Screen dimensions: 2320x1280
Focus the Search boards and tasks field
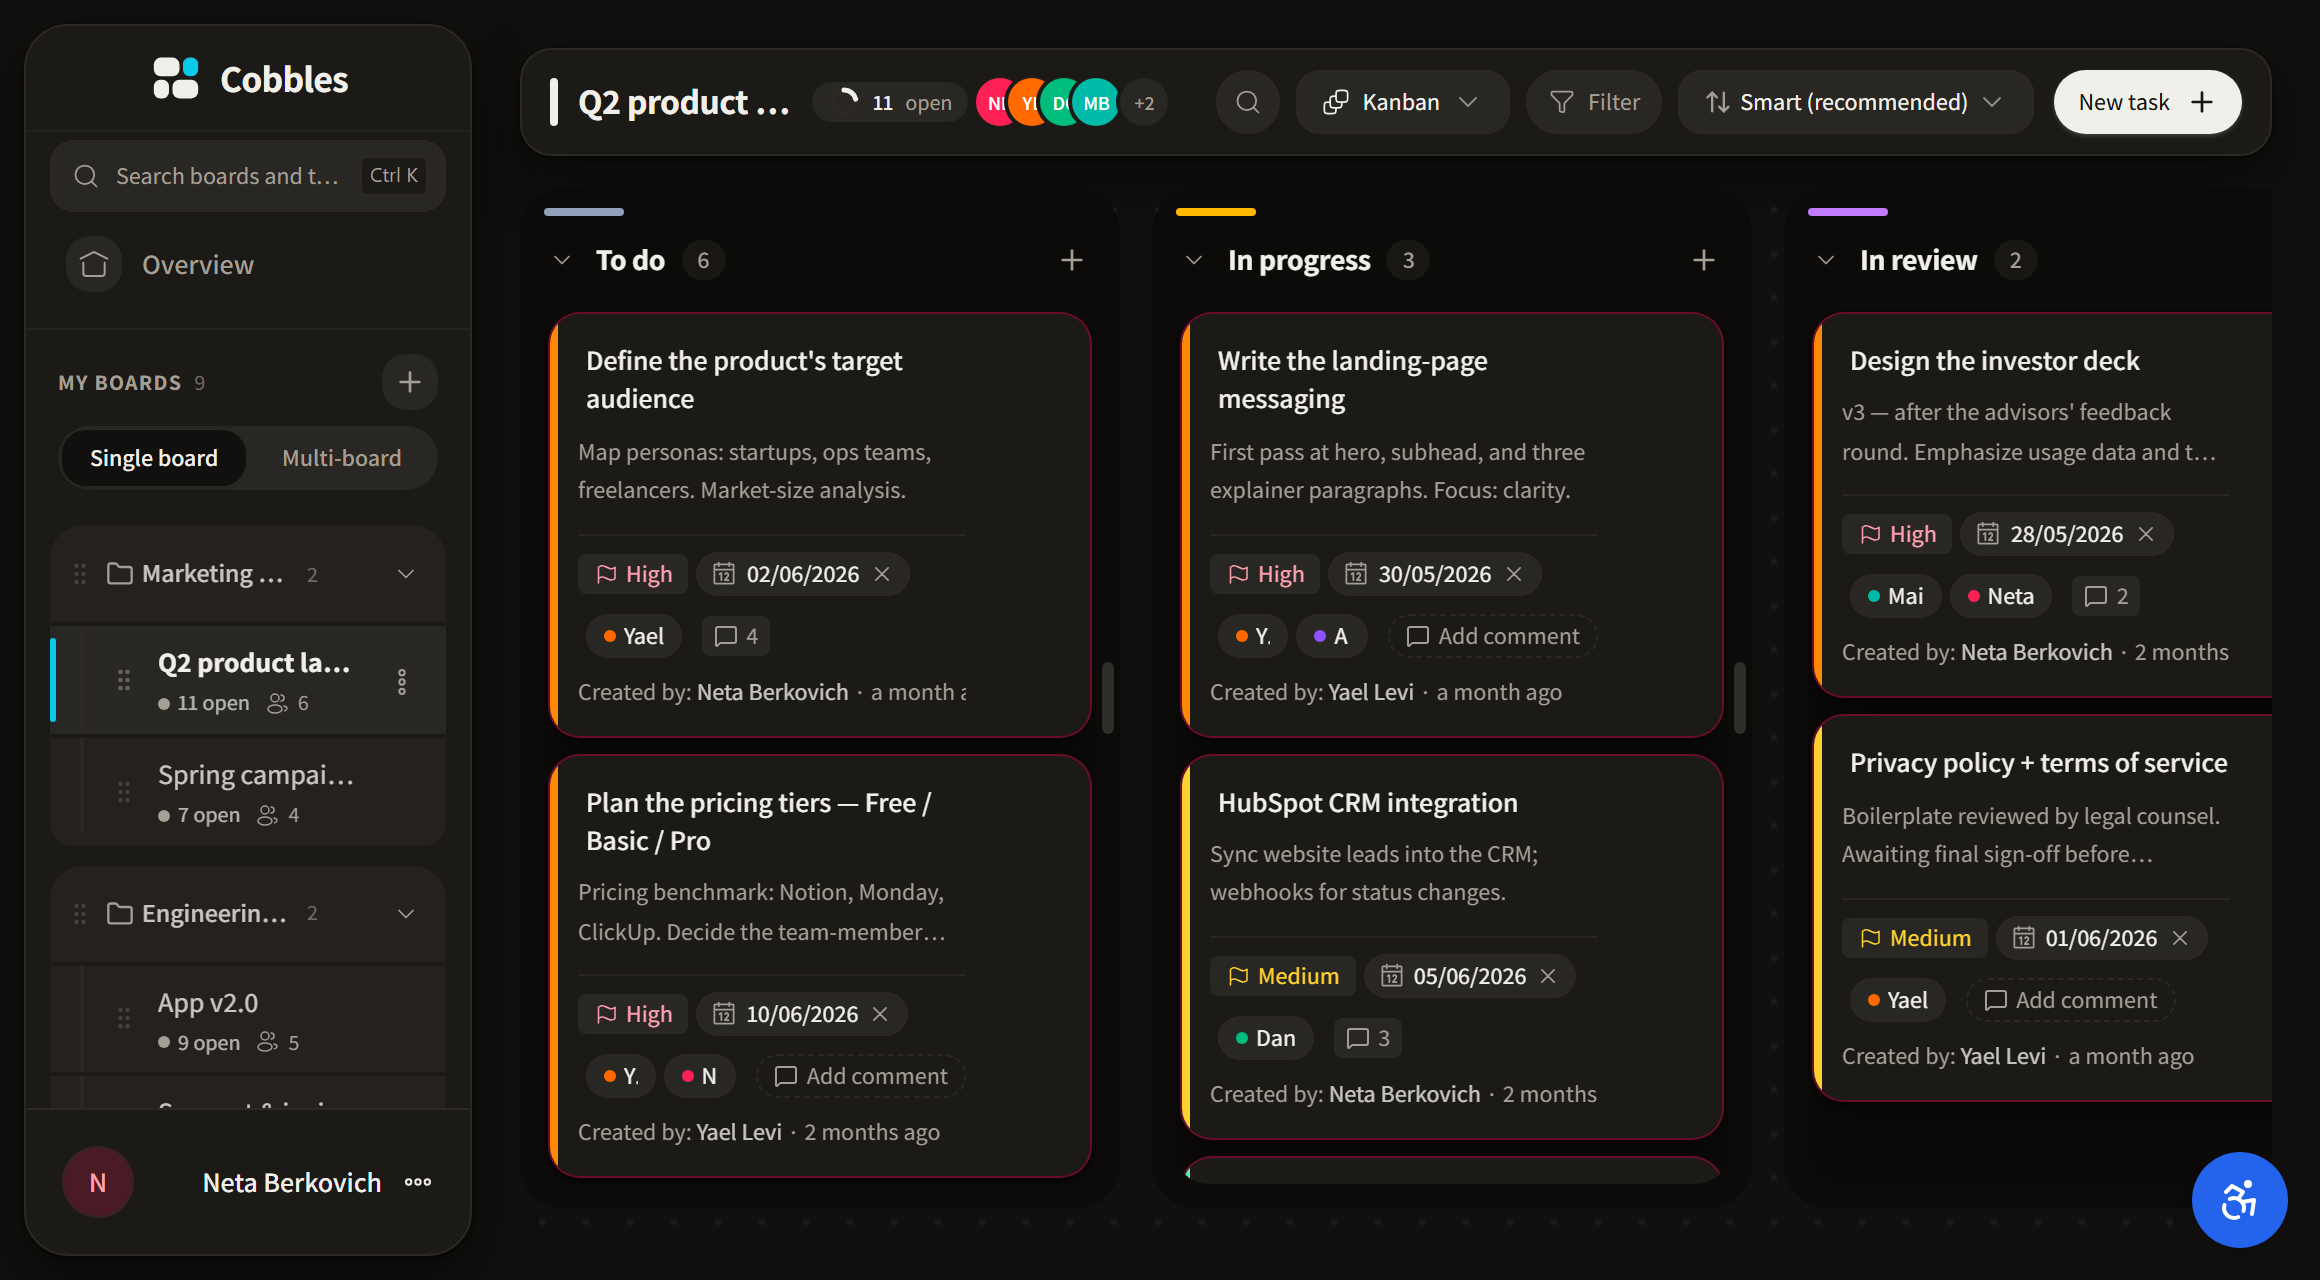248,176
